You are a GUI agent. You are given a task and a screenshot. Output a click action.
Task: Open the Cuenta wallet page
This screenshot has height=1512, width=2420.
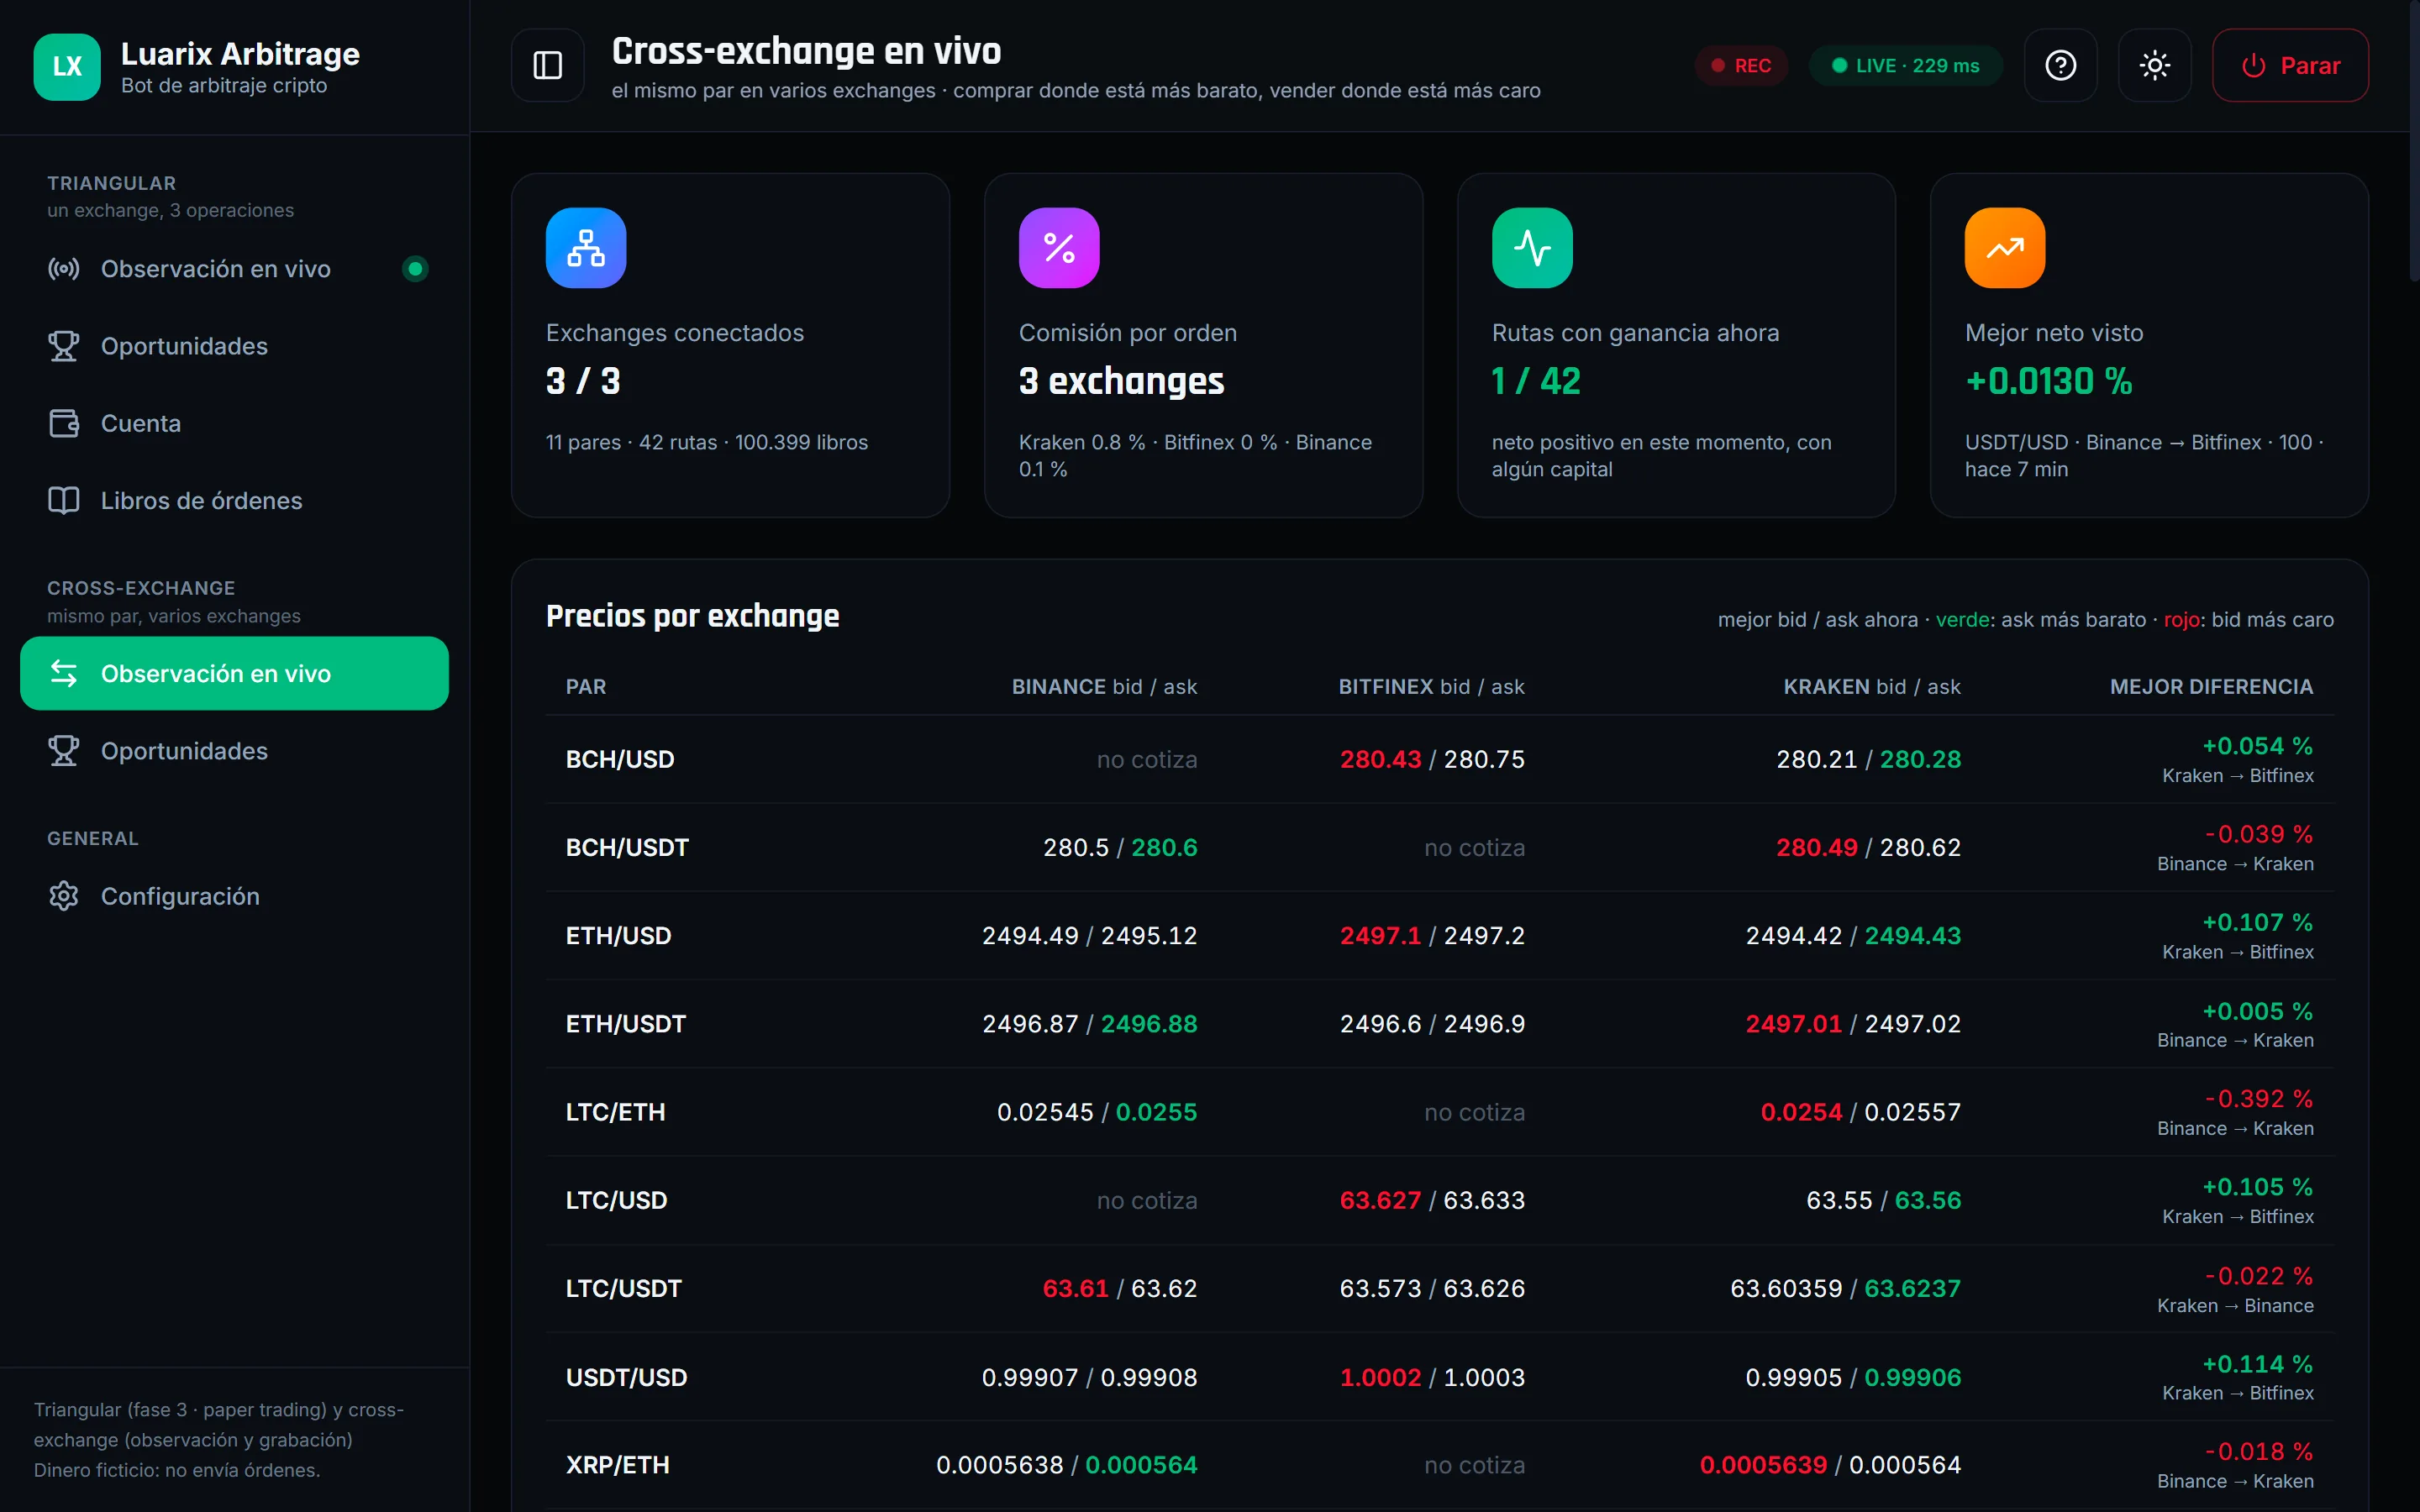[234, 423]
